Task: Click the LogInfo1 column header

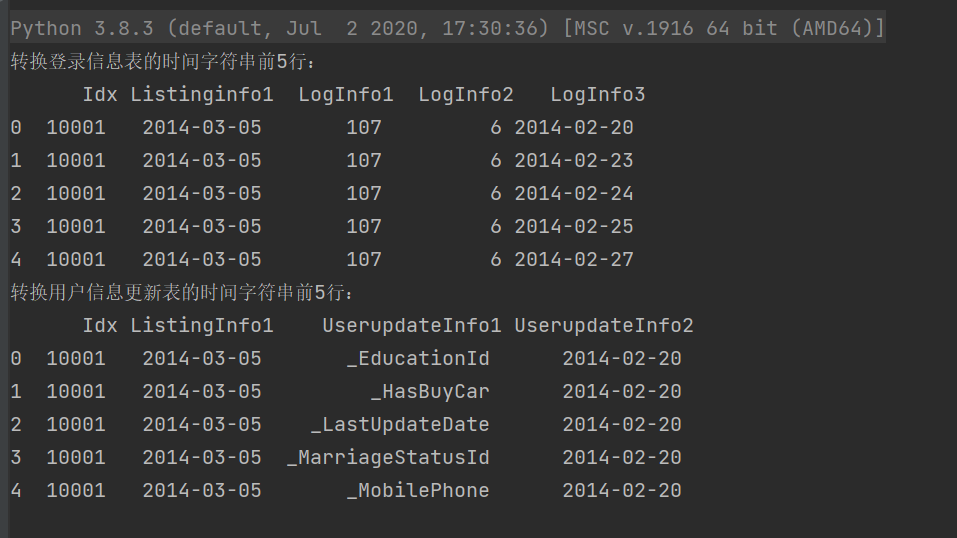Action: [x=346, y=95]
